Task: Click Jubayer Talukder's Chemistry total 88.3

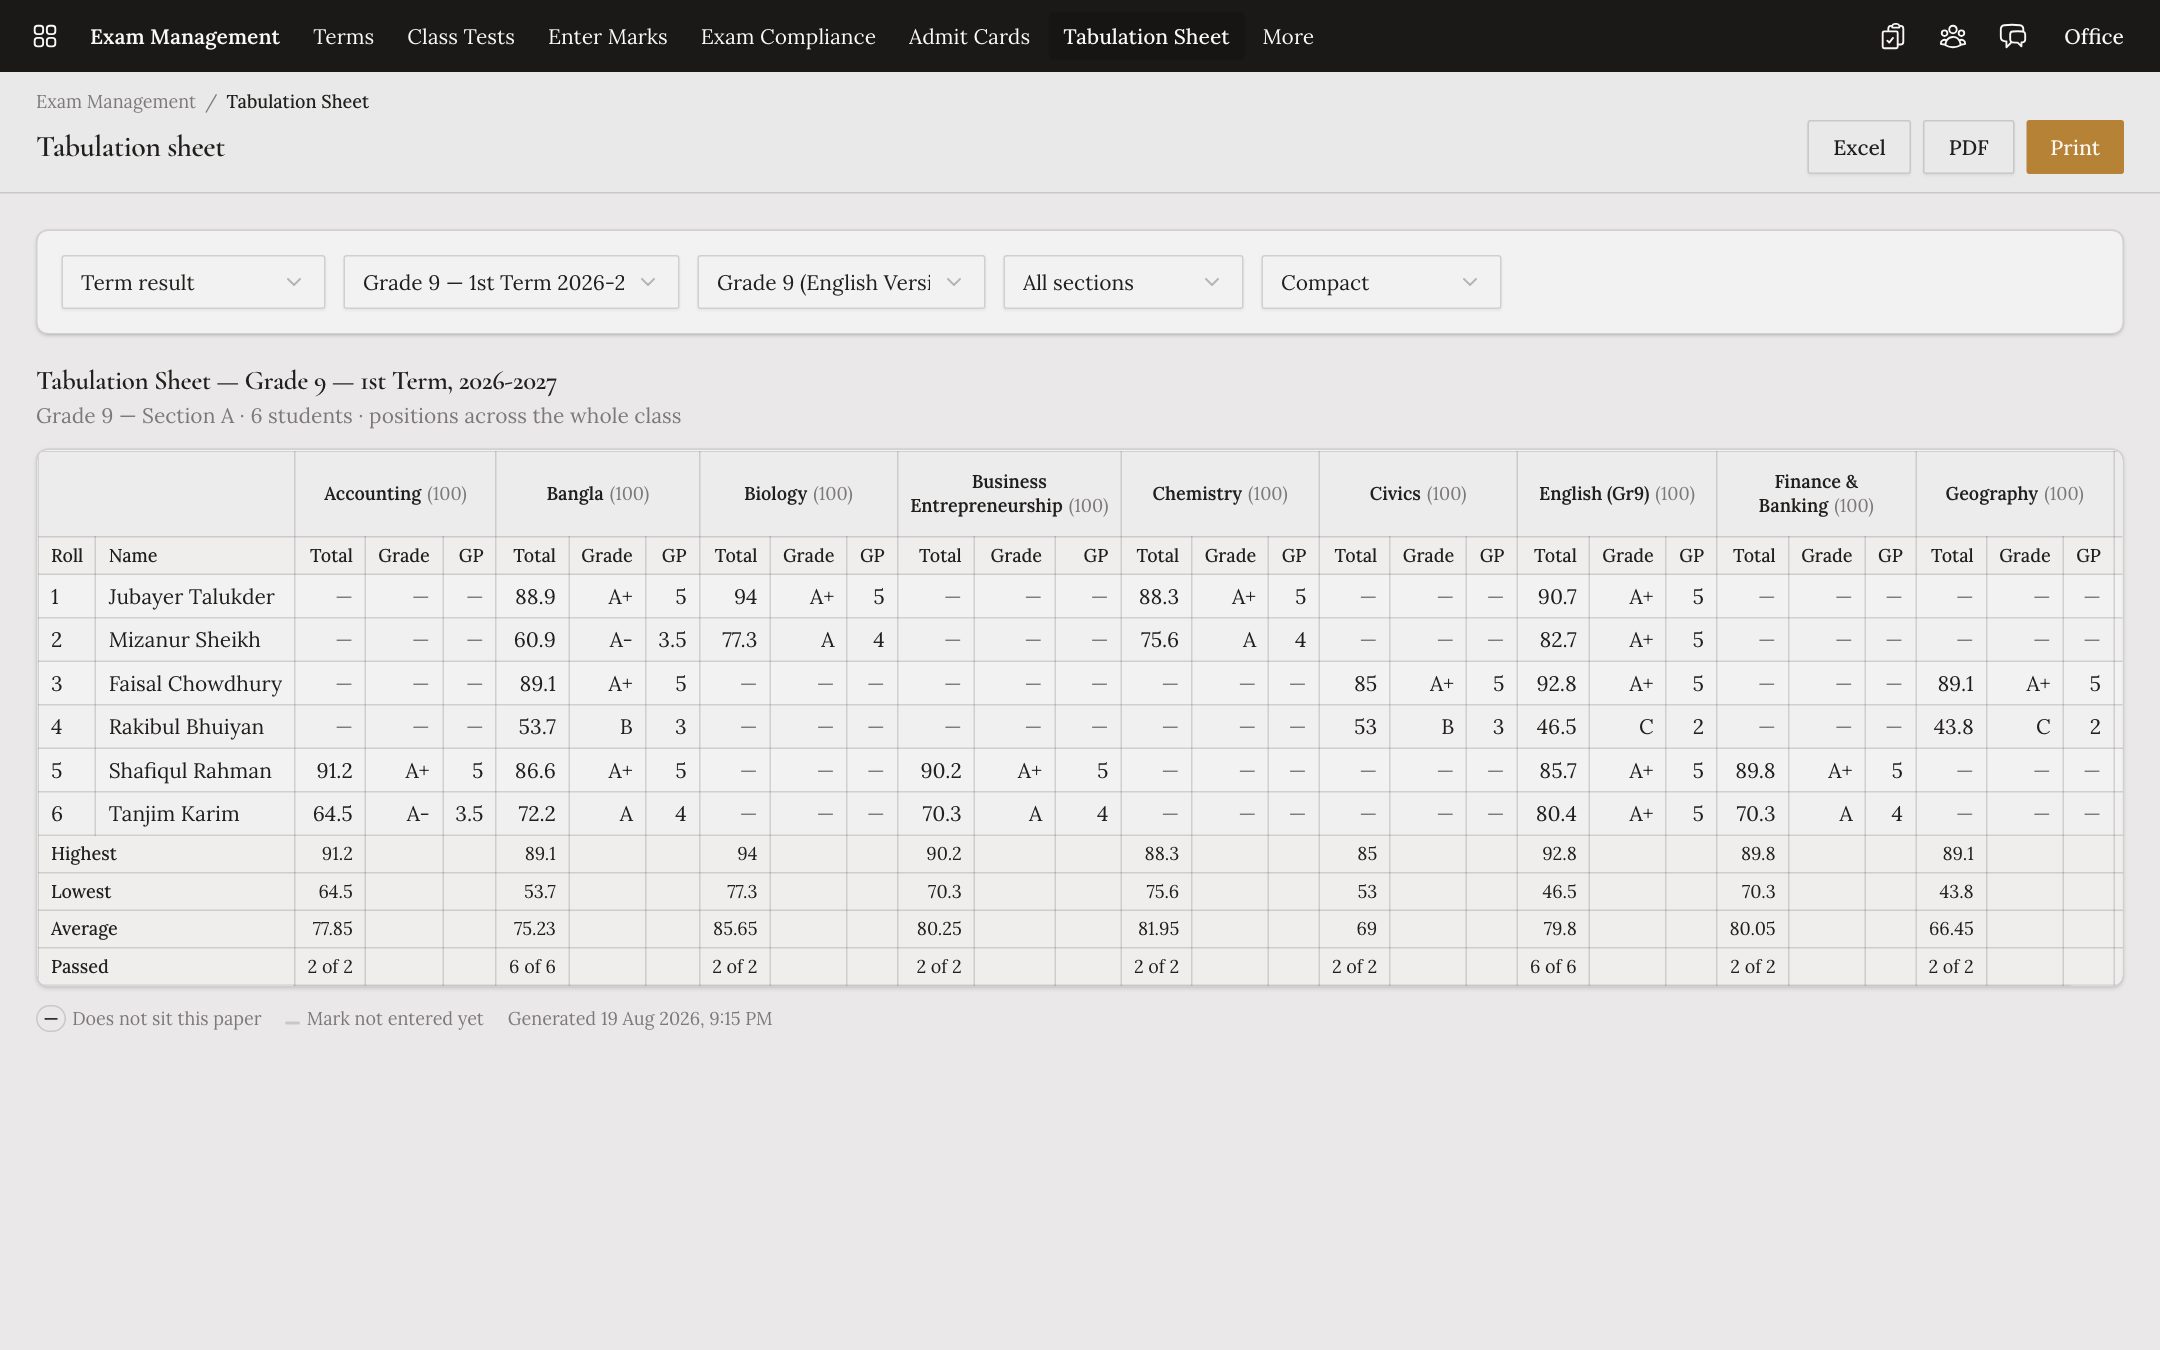Action: coord(1158,596)
